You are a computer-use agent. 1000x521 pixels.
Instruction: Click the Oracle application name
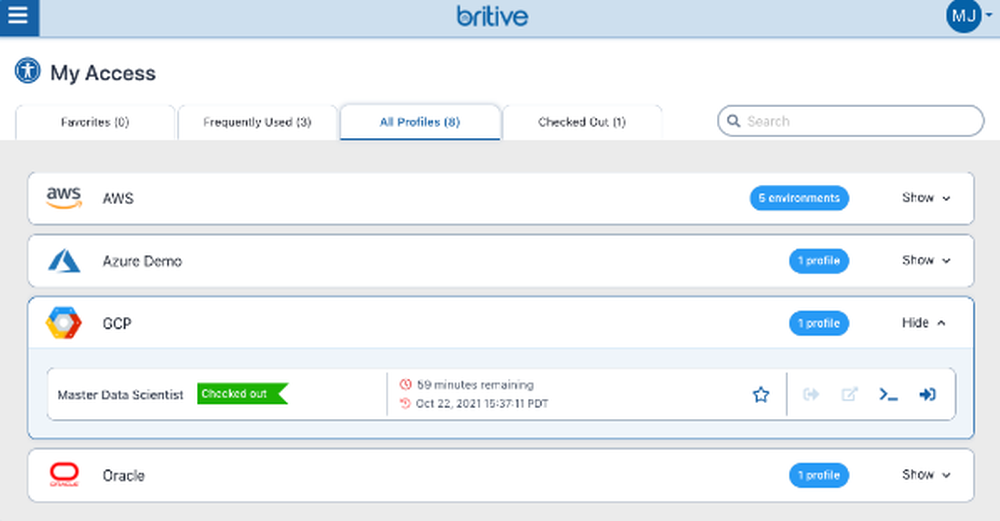click(x=124, y=475)
